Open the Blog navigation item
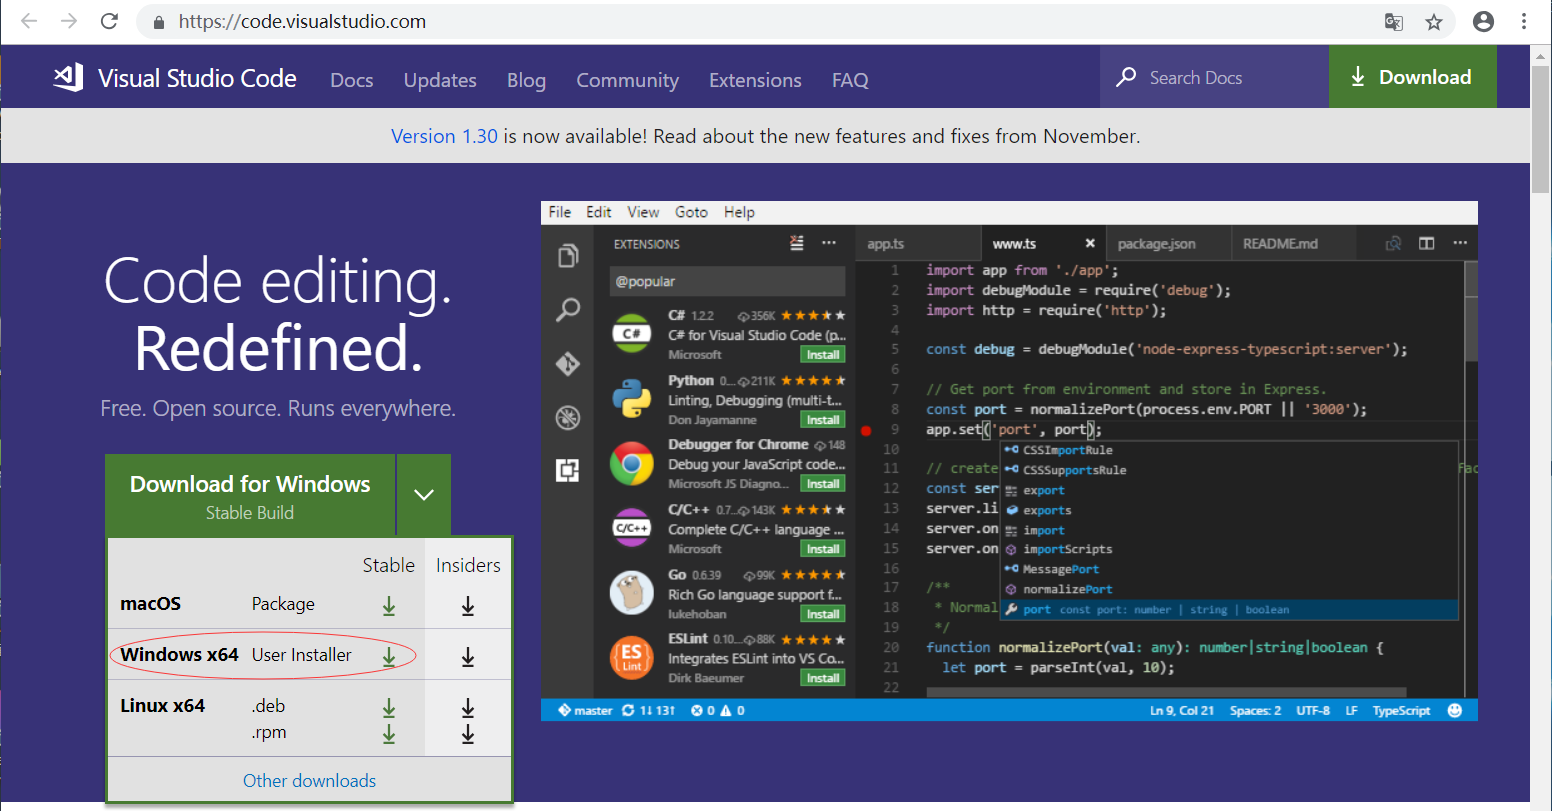This screenshot has height=811, width=1552. 526,80
